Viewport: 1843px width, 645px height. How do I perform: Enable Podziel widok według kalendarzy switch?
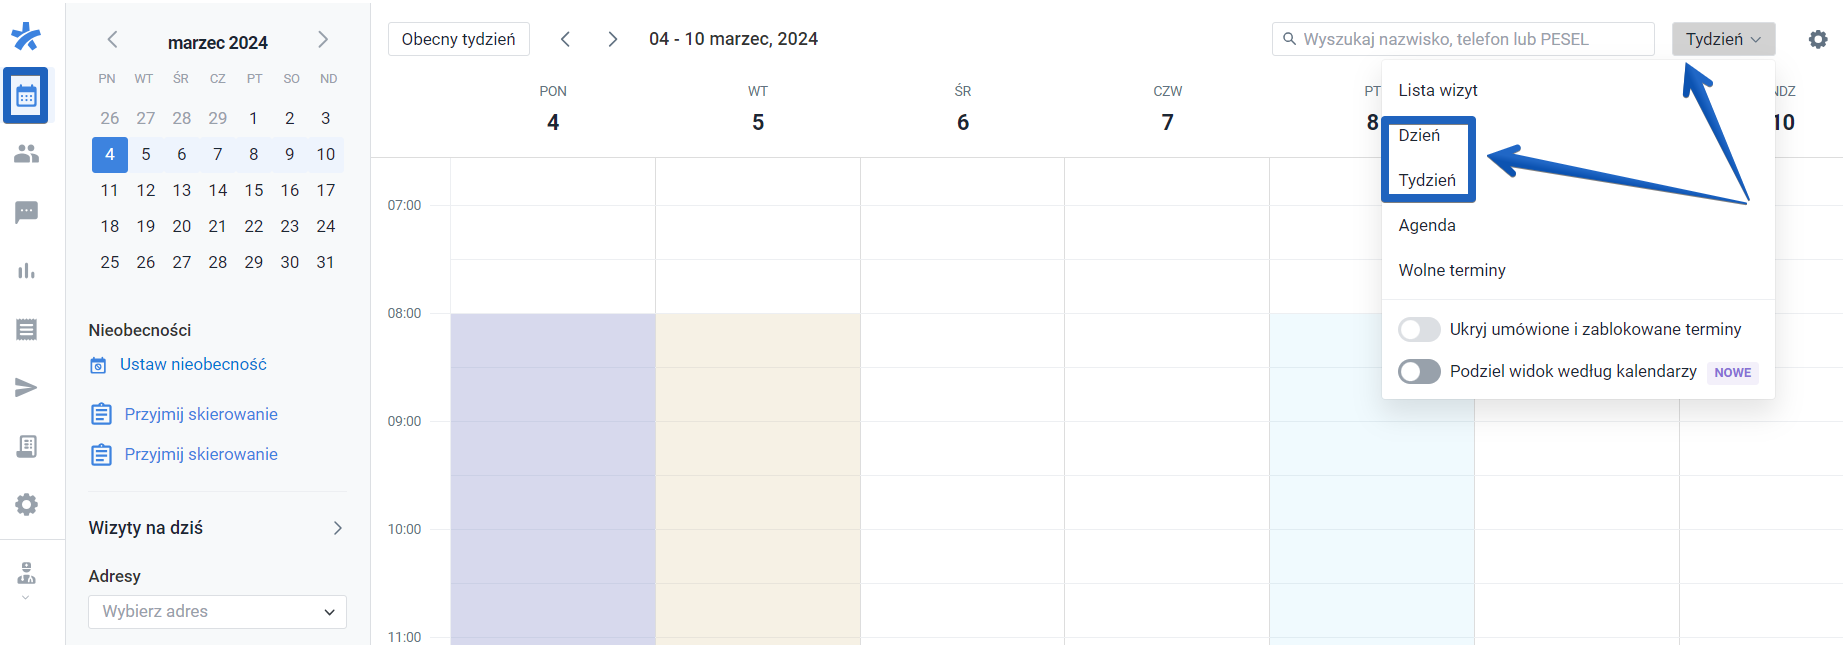1419,372
